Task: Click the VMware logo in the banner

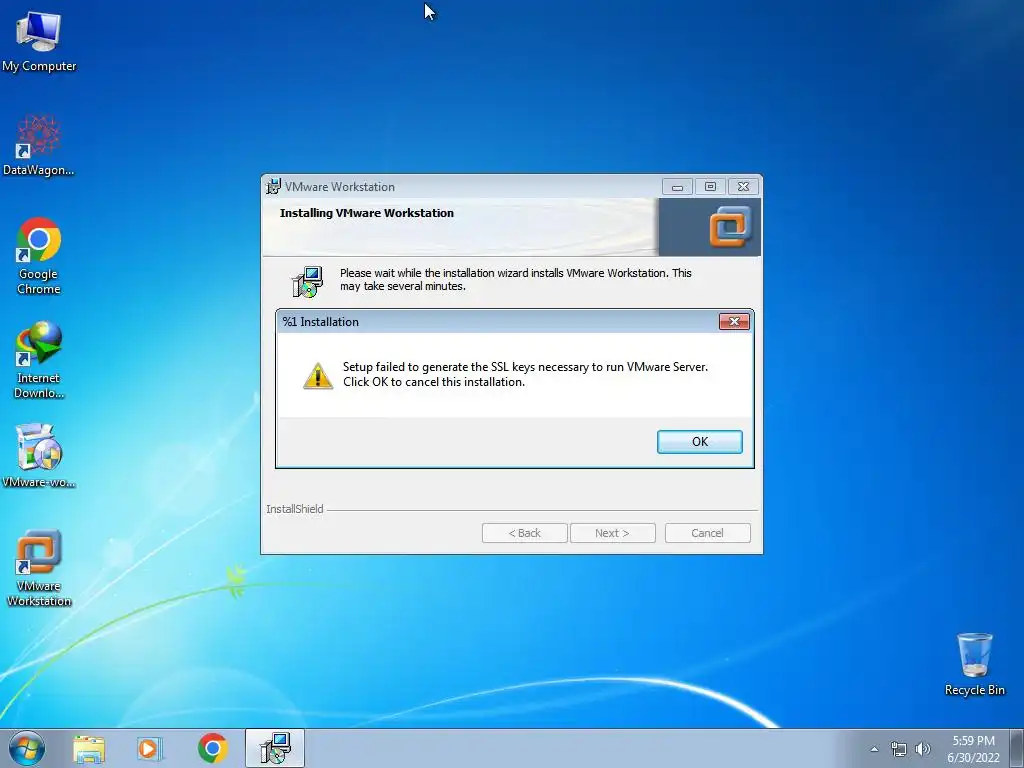Action: pyautogui.click(x=730, y=227)
